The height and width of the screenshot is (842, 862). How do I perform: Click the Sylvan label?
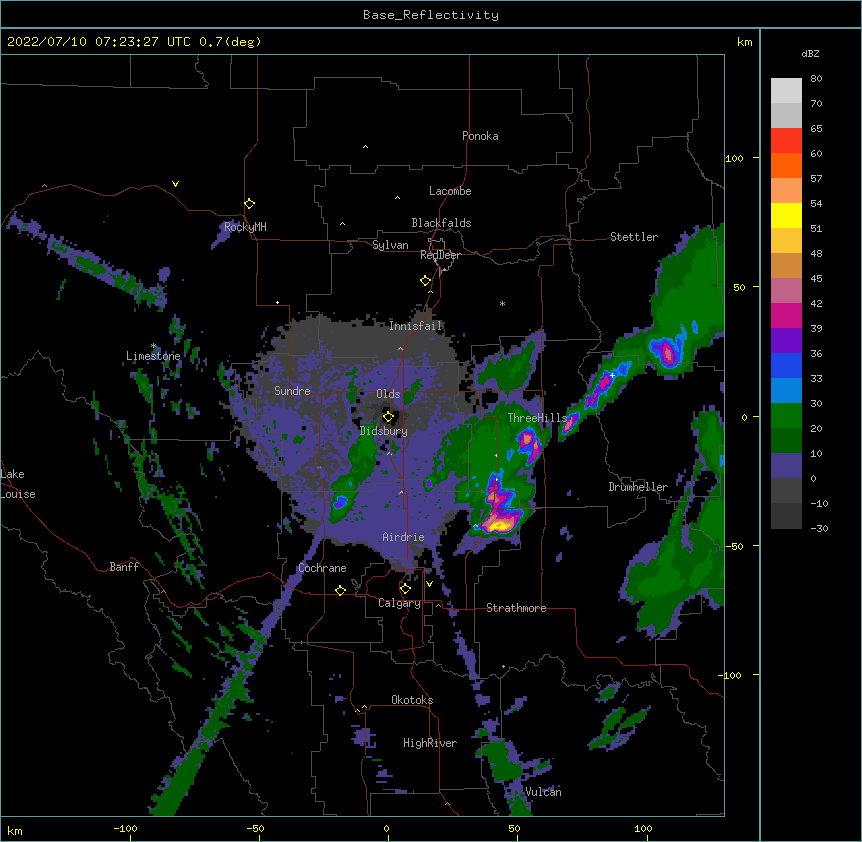coord(390,245)
